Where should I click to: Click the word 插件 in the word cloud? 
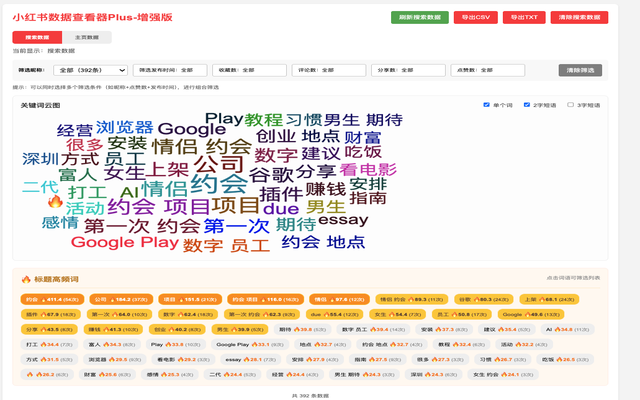(x=281, y=194)
